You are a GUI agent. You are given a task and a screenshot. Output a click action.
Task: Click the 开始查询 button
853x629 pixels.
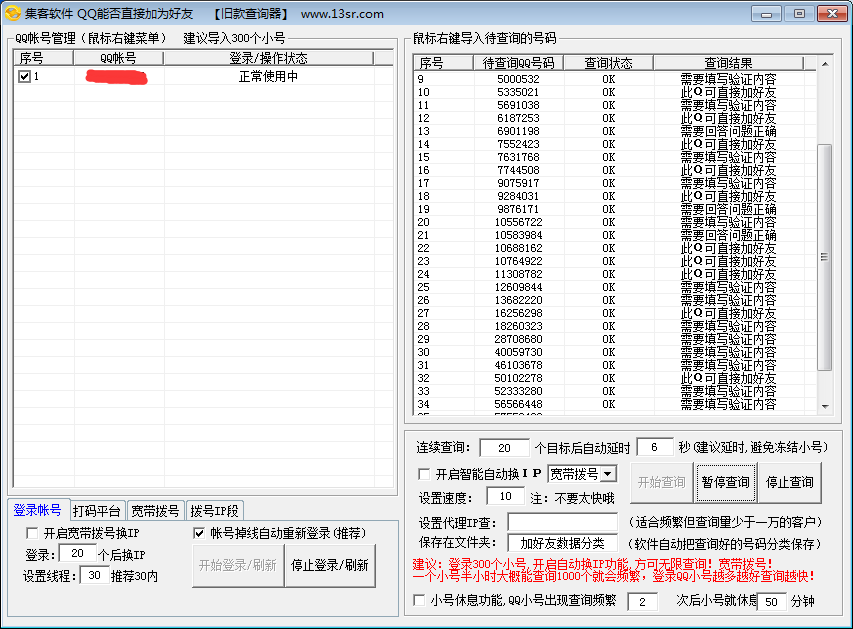(x=662, y=482)
